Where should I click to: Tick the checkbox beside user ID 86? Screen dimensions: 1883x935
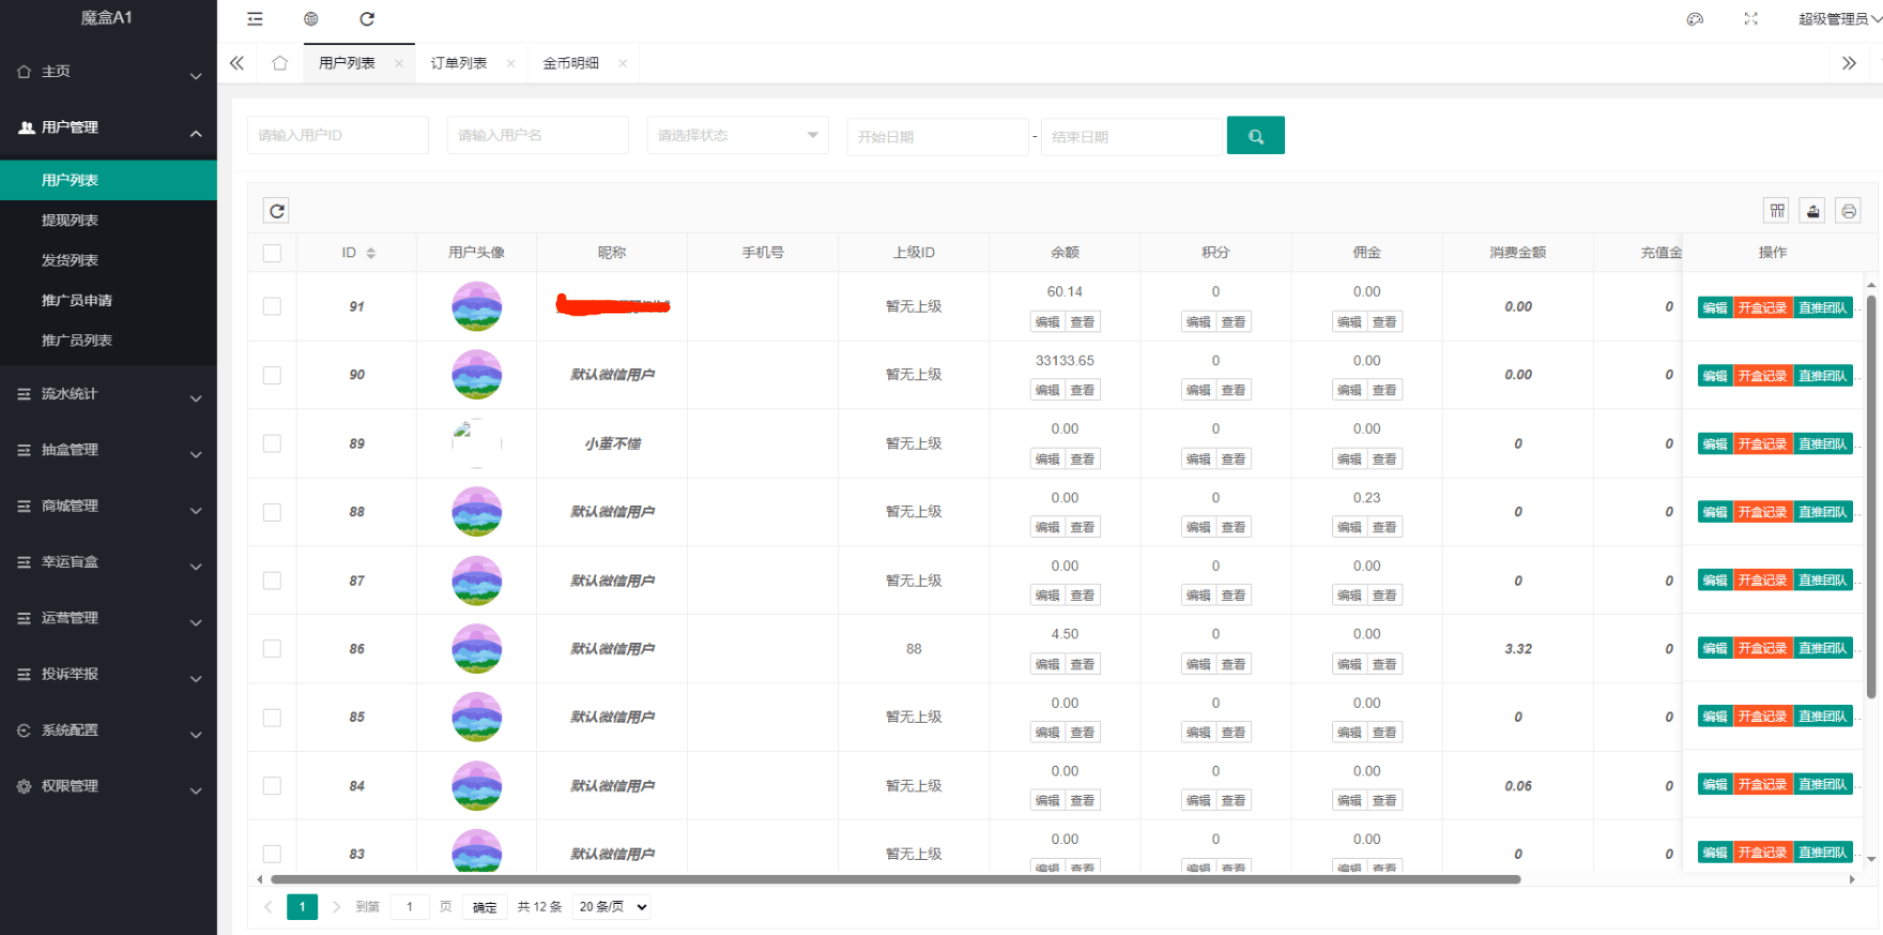(x=272, y=648)
